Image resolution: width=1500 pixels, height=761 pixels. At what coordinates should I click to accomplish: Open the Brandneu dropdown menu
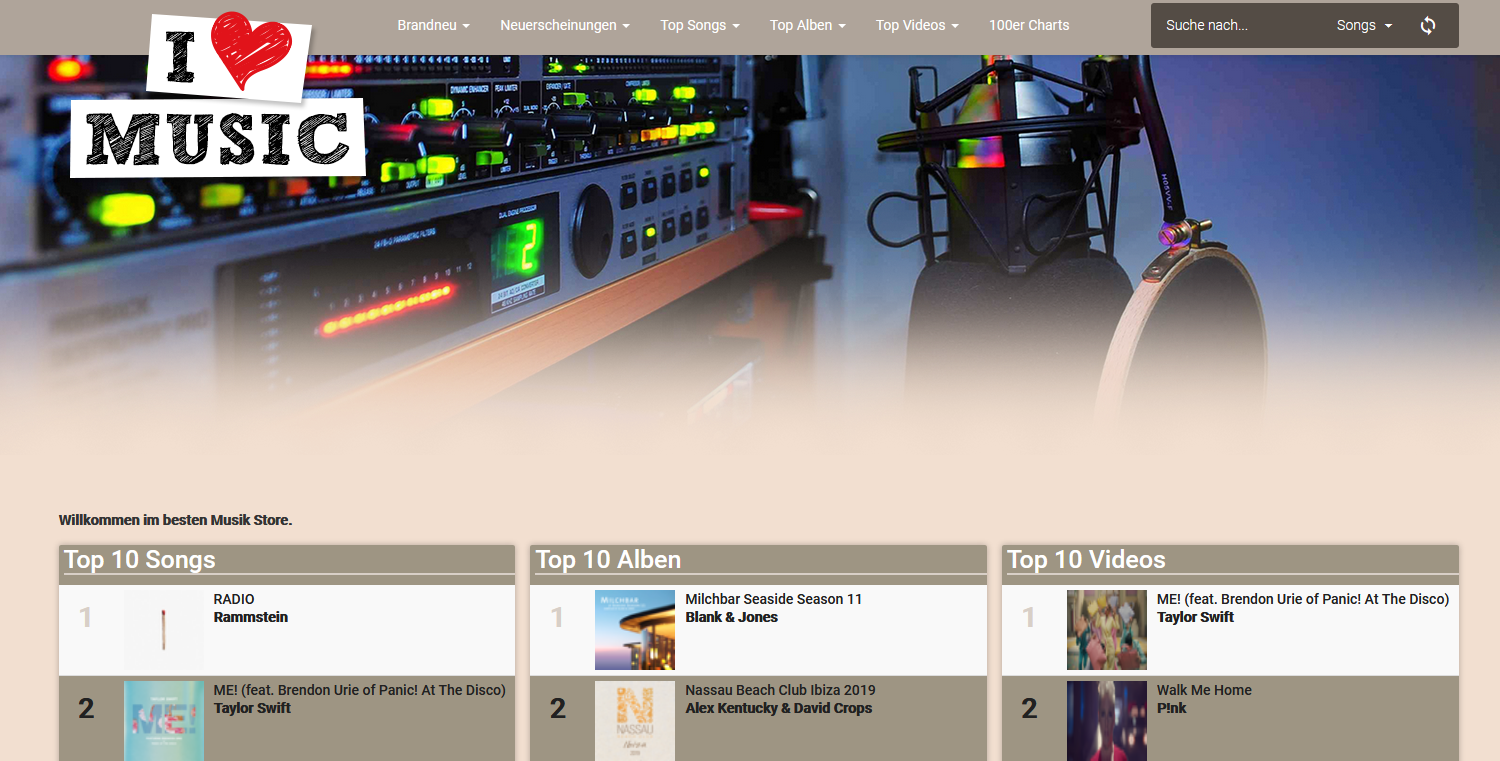(x=433, y=25)
